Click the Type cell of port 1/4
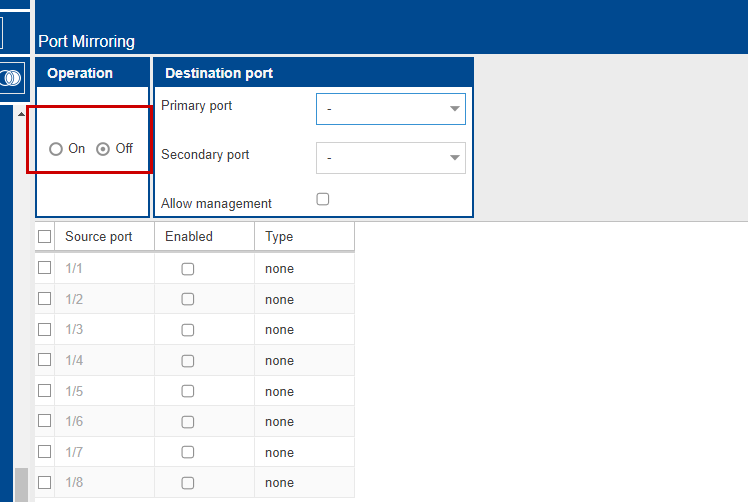 click(x=305, y=360)
